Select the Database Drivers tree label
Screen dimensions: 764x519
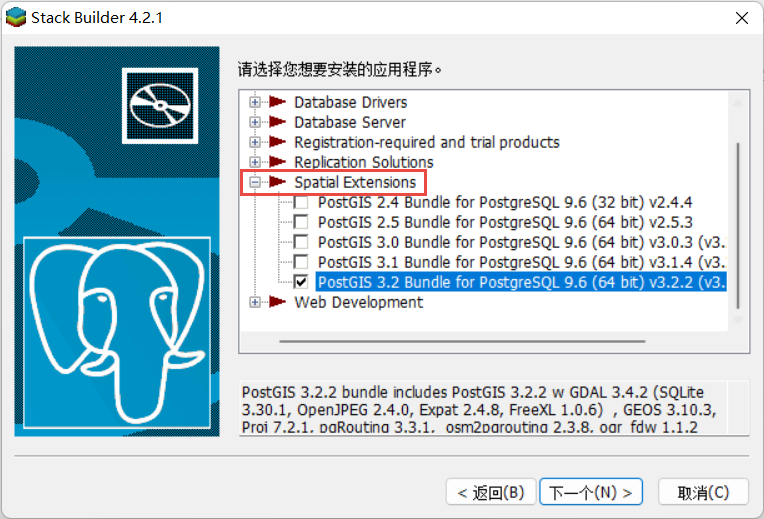[350, 102]
